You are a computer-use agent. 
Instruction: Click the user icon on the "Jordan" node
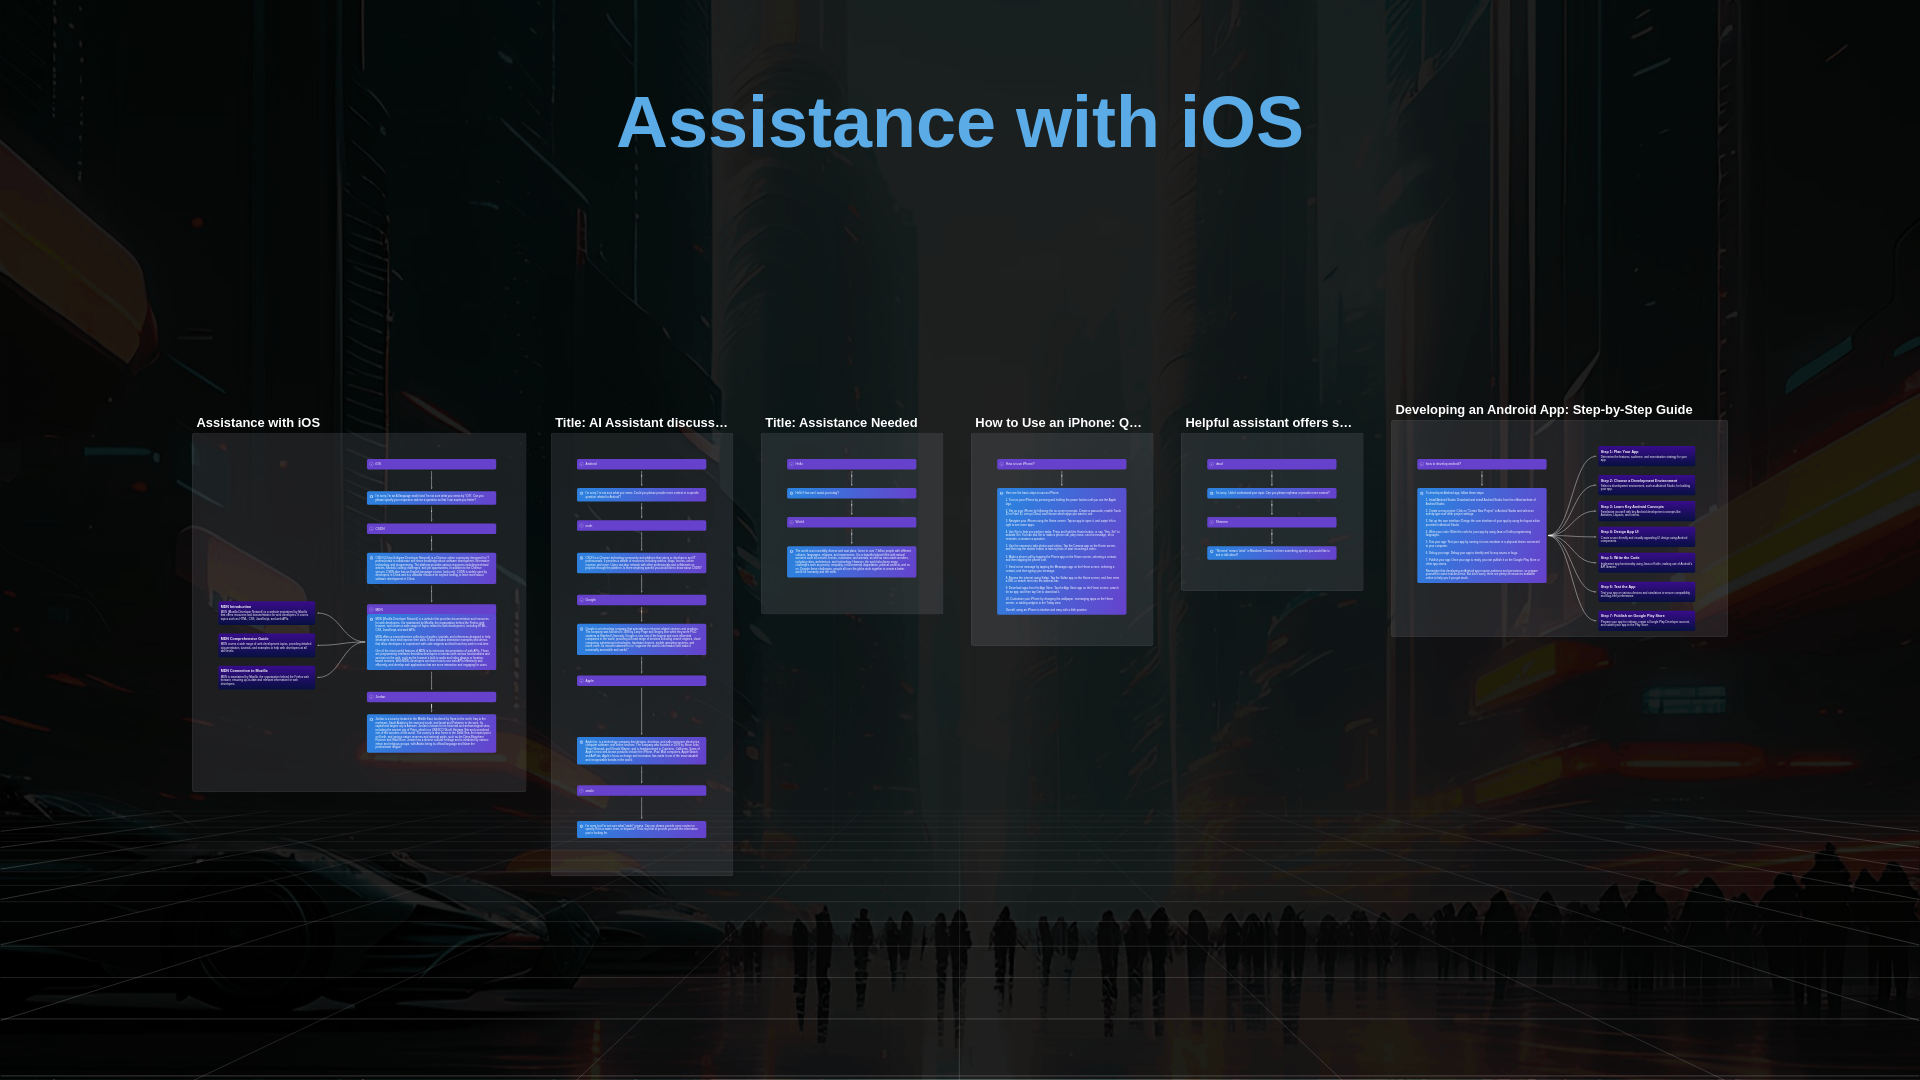click(x=371, y=697)
